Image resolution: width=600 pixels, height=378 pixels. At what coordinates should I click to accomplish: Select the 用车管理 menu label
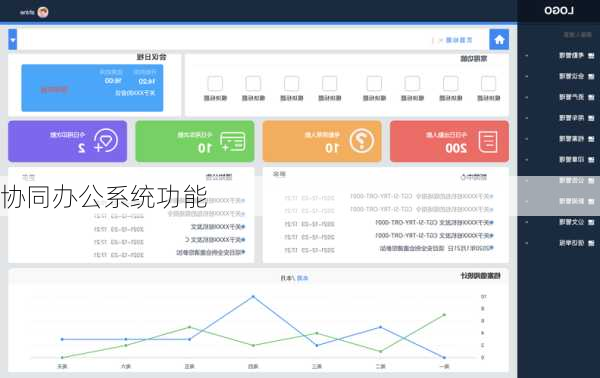(x=572, y=118)
